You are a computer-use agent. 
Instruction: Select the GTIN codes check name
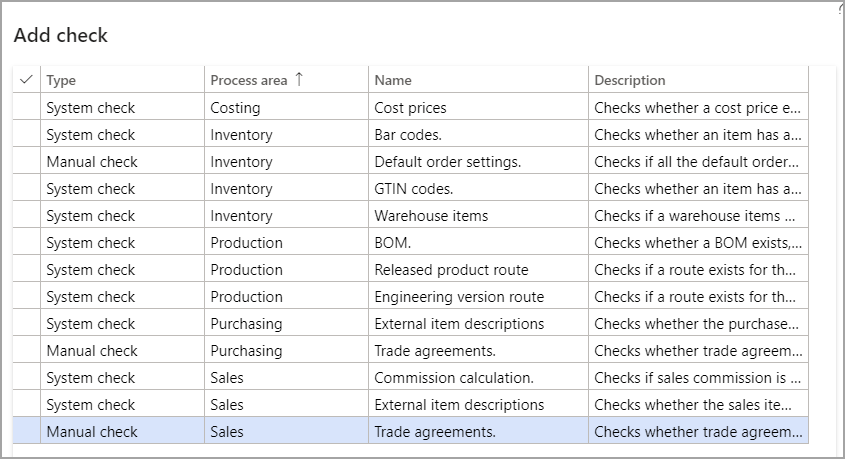tap(414, 188)
